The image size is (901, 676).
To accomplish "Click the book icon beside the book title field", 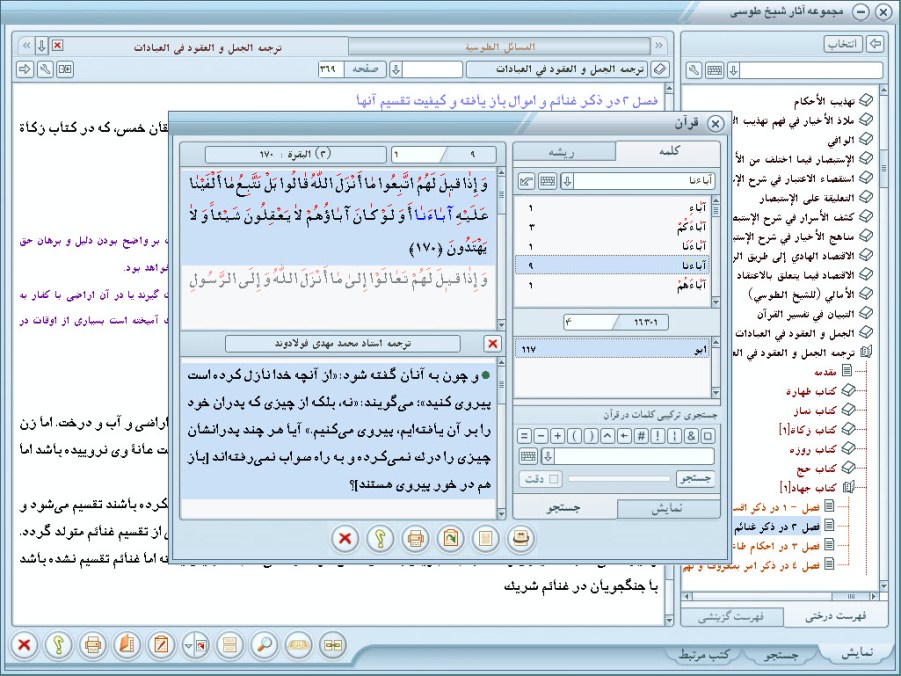I will tap(660, 70).
